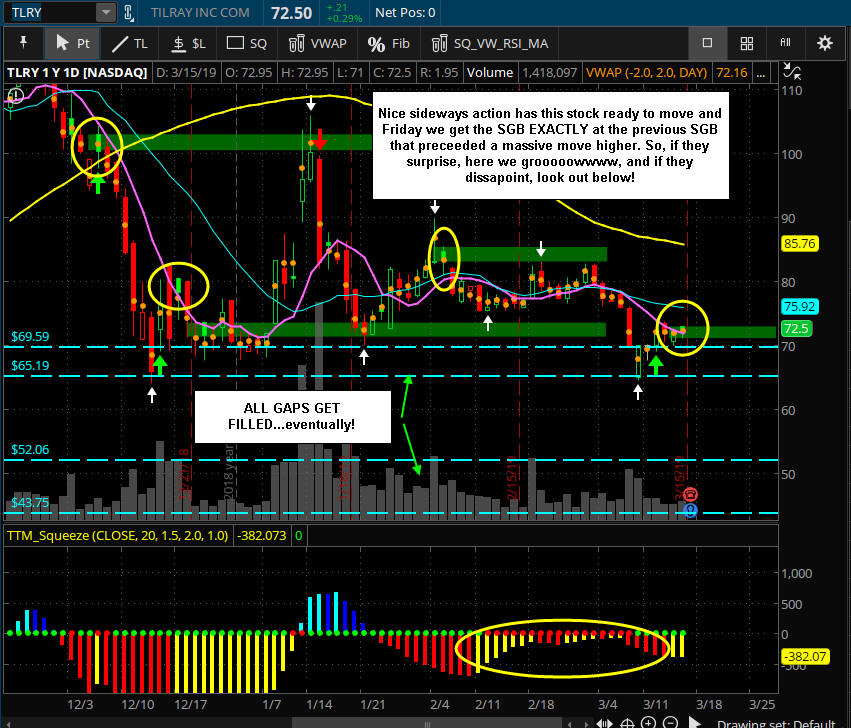Open chart settings gear icon
This screenshot has height=728, width=851.
tap(824, 43)
